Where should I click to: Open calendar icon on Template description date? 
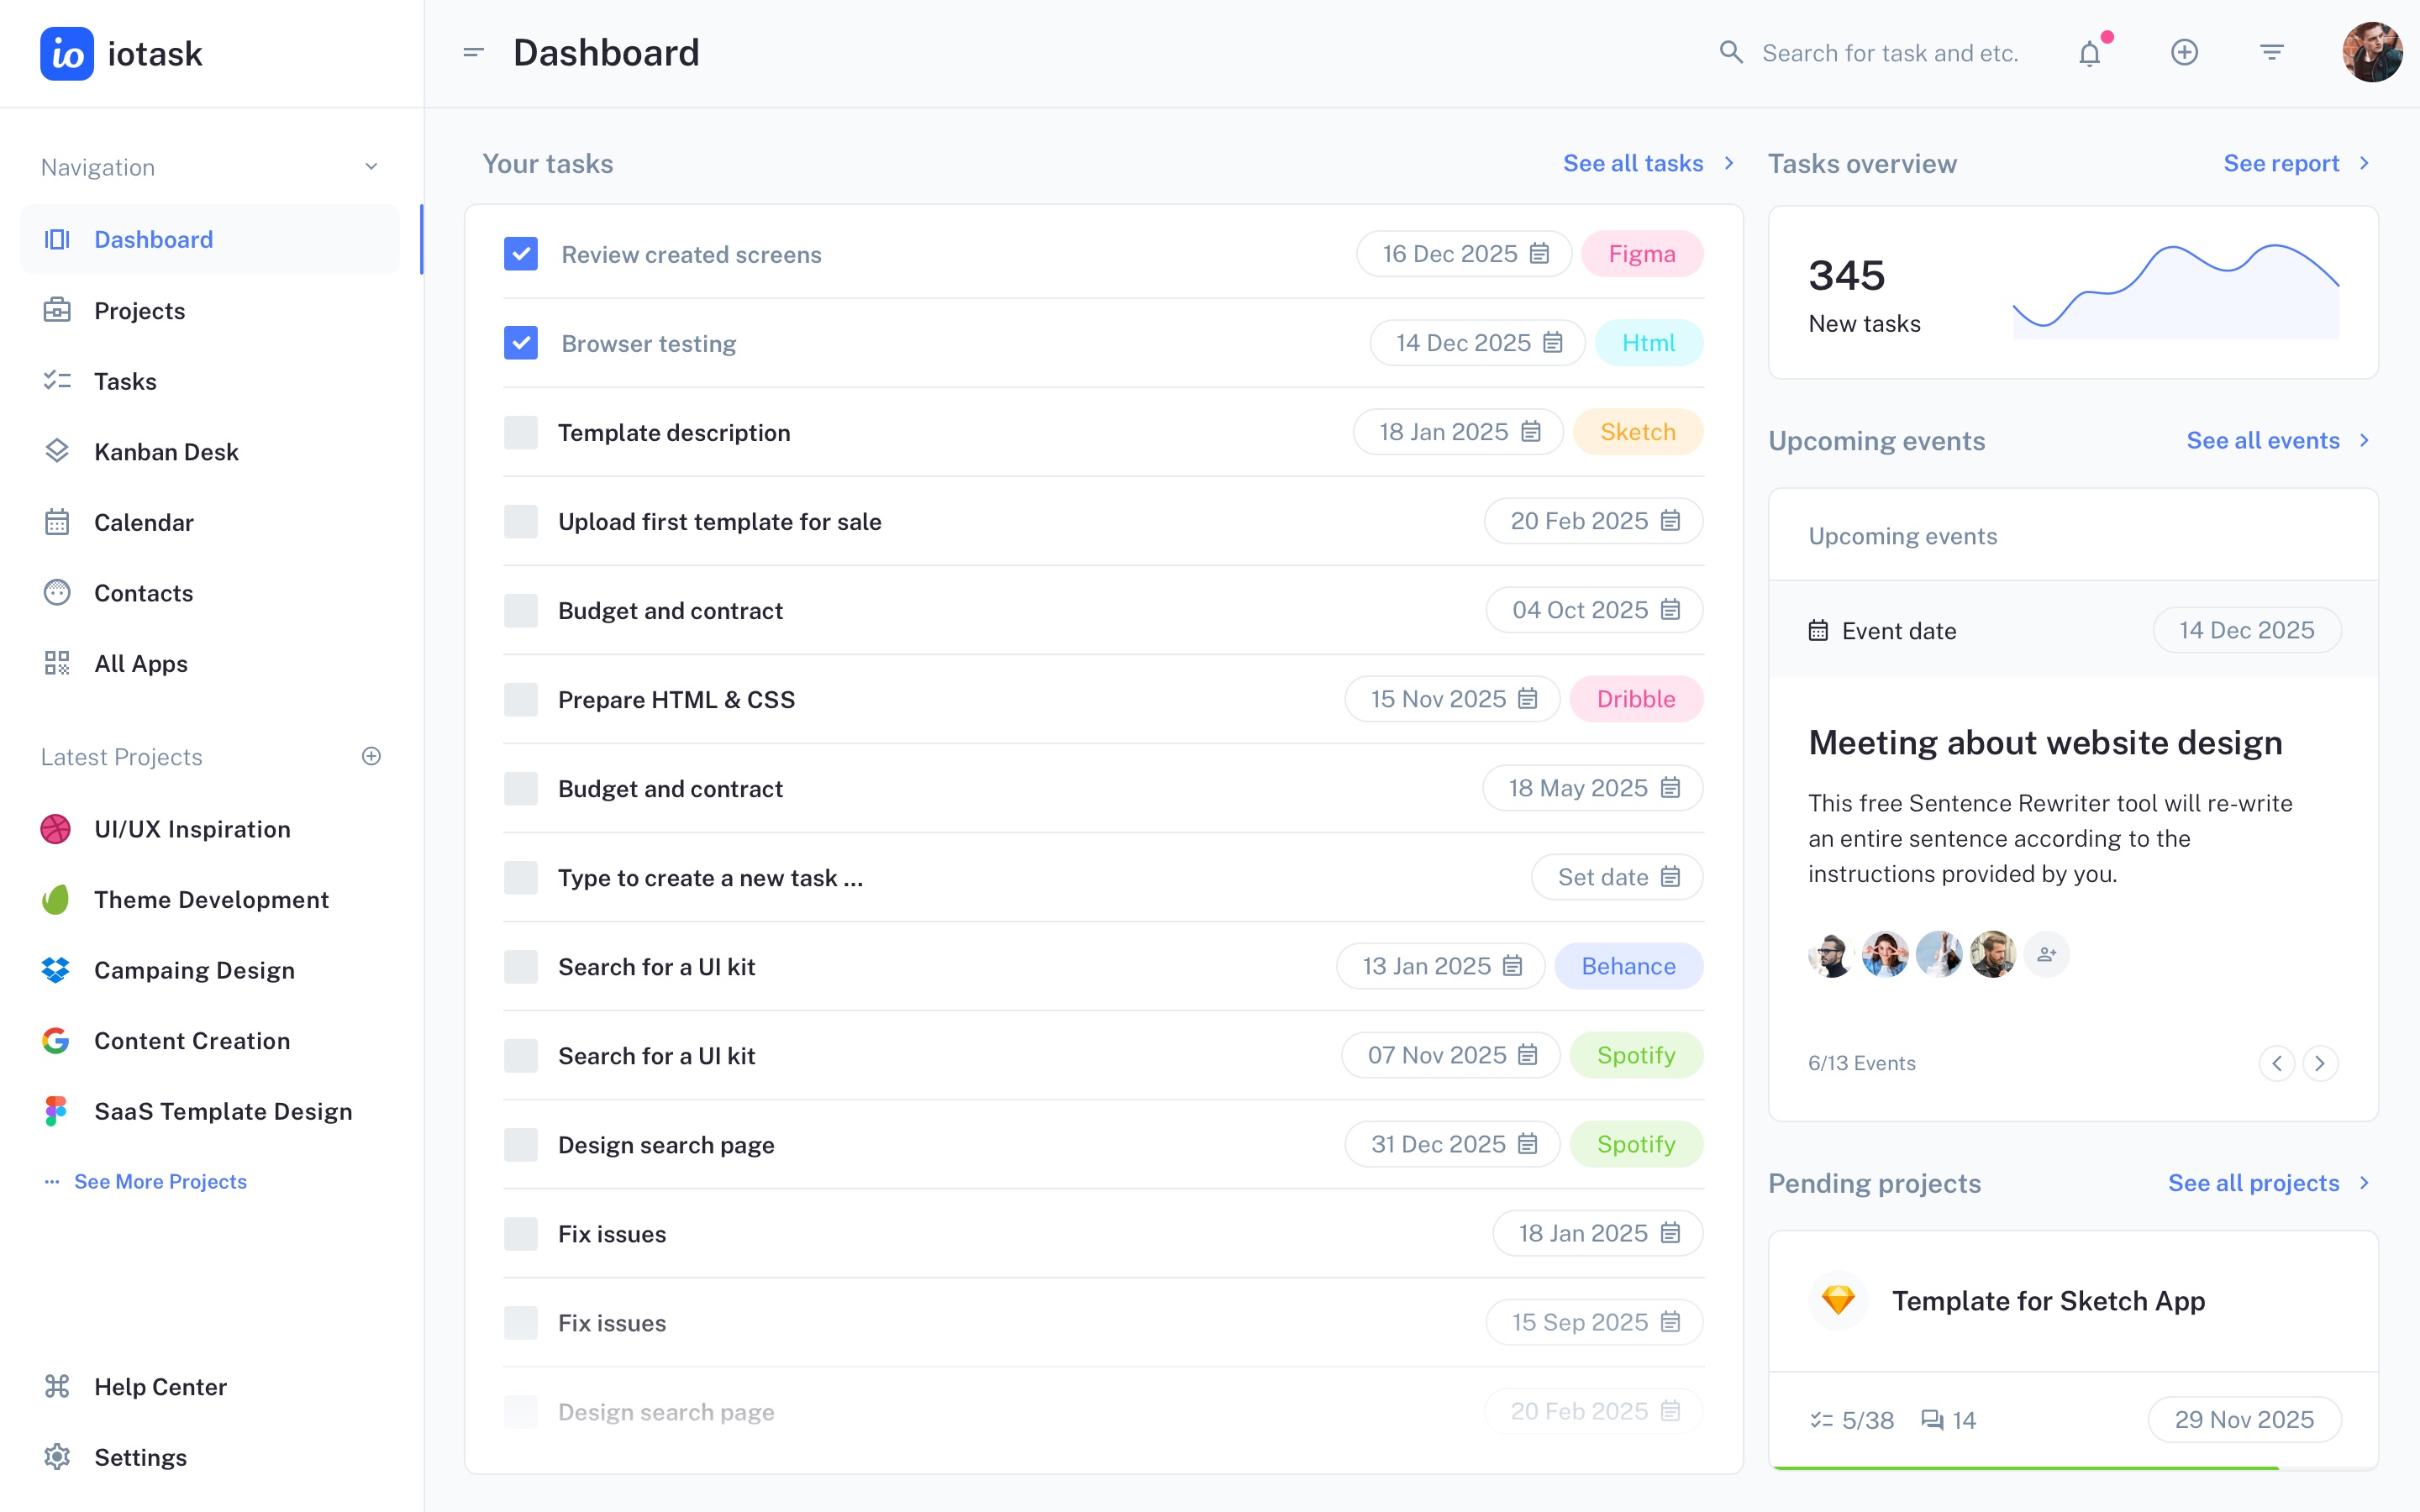coord(1531,432)
